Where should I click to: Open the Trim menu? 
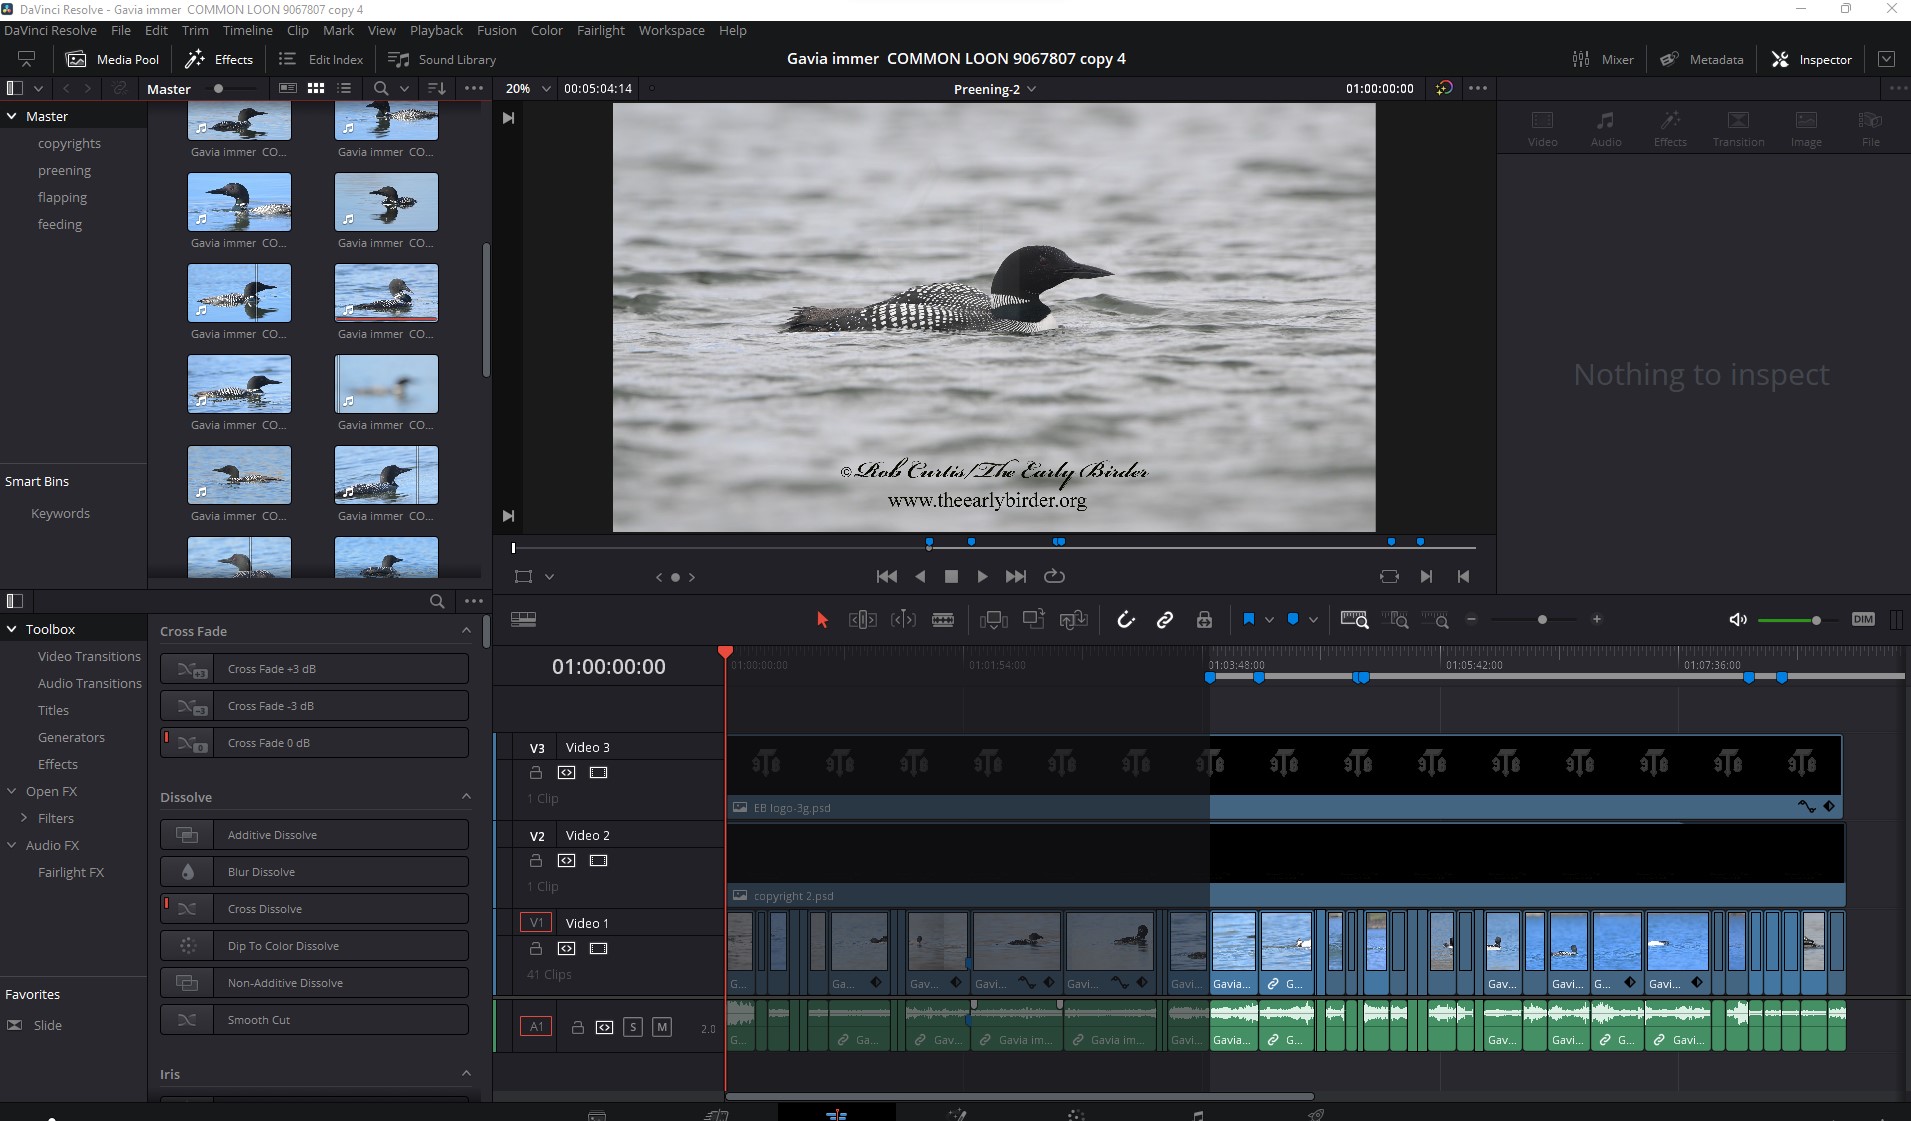(x=195, y=30)
